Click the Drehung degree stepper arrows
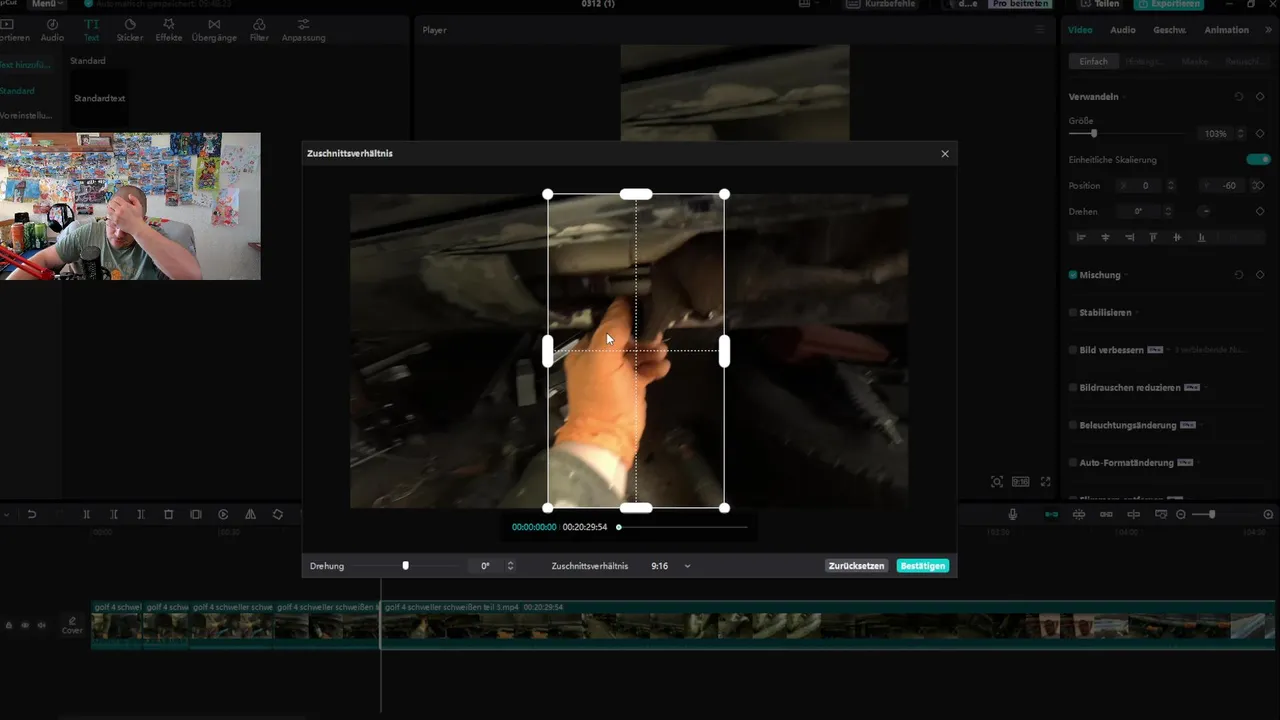This screenshot has width=1280, height=720. click(510, 566)
